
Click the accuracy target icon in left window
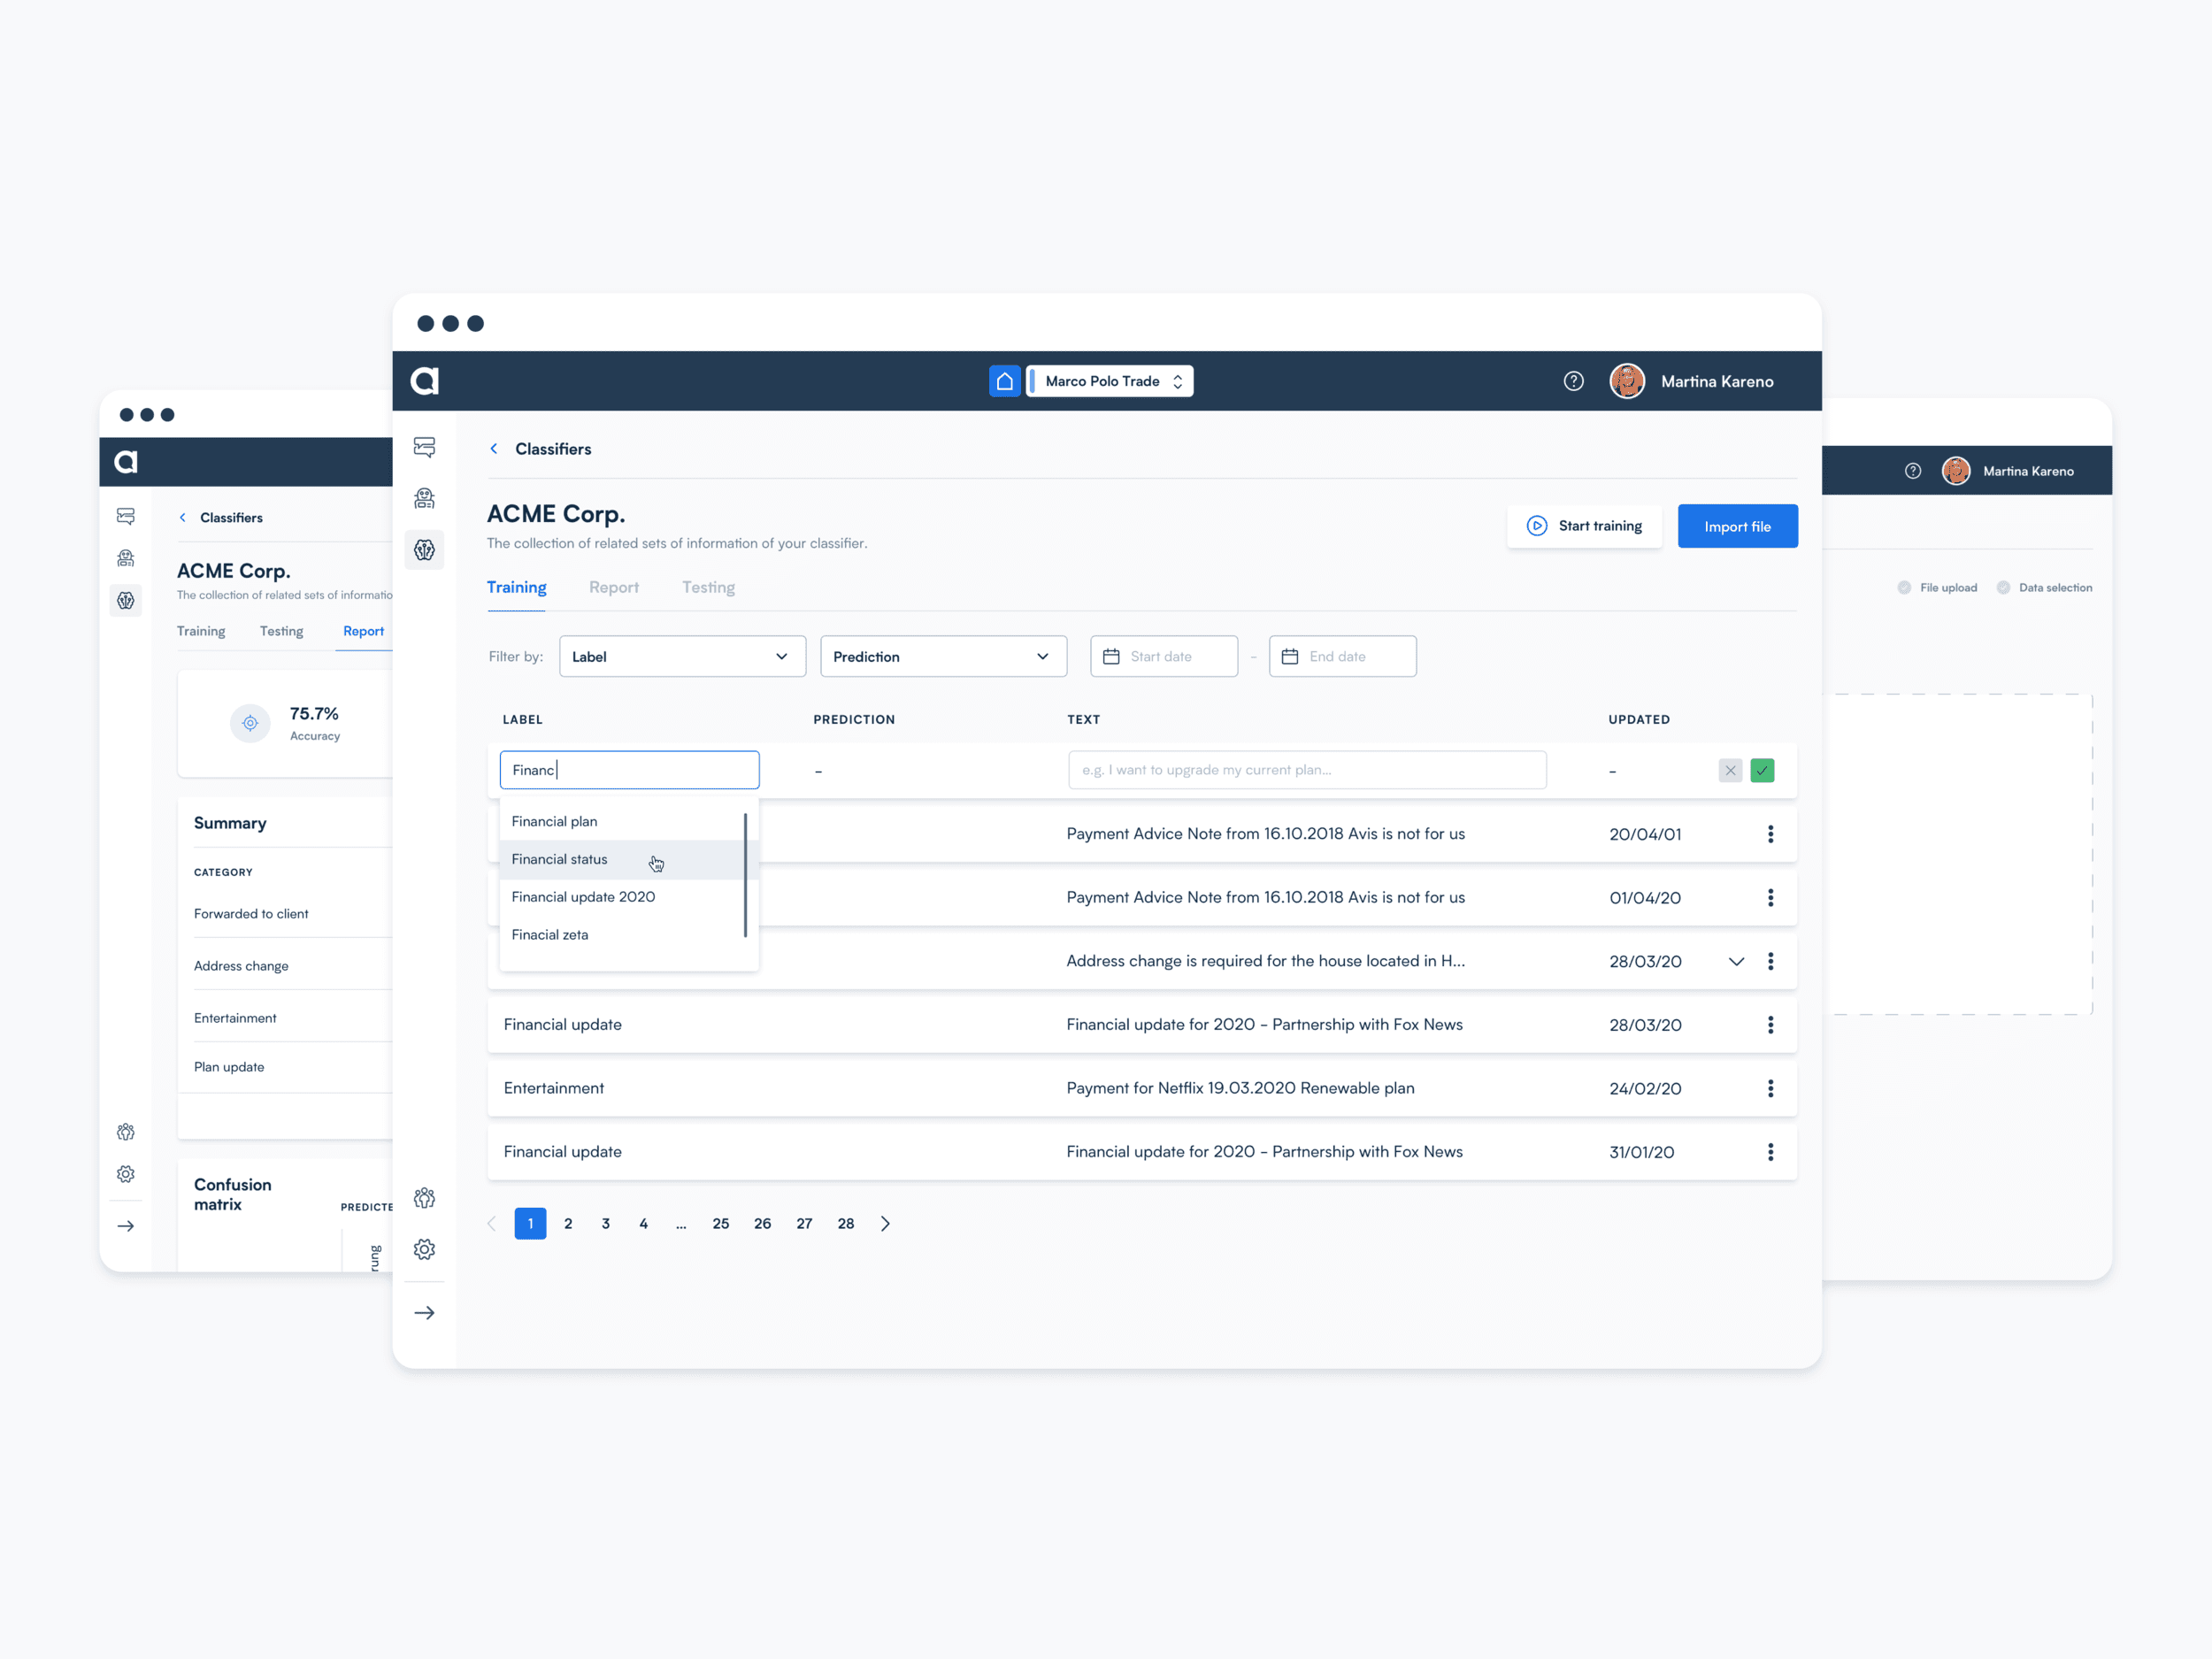coord(250,723)
